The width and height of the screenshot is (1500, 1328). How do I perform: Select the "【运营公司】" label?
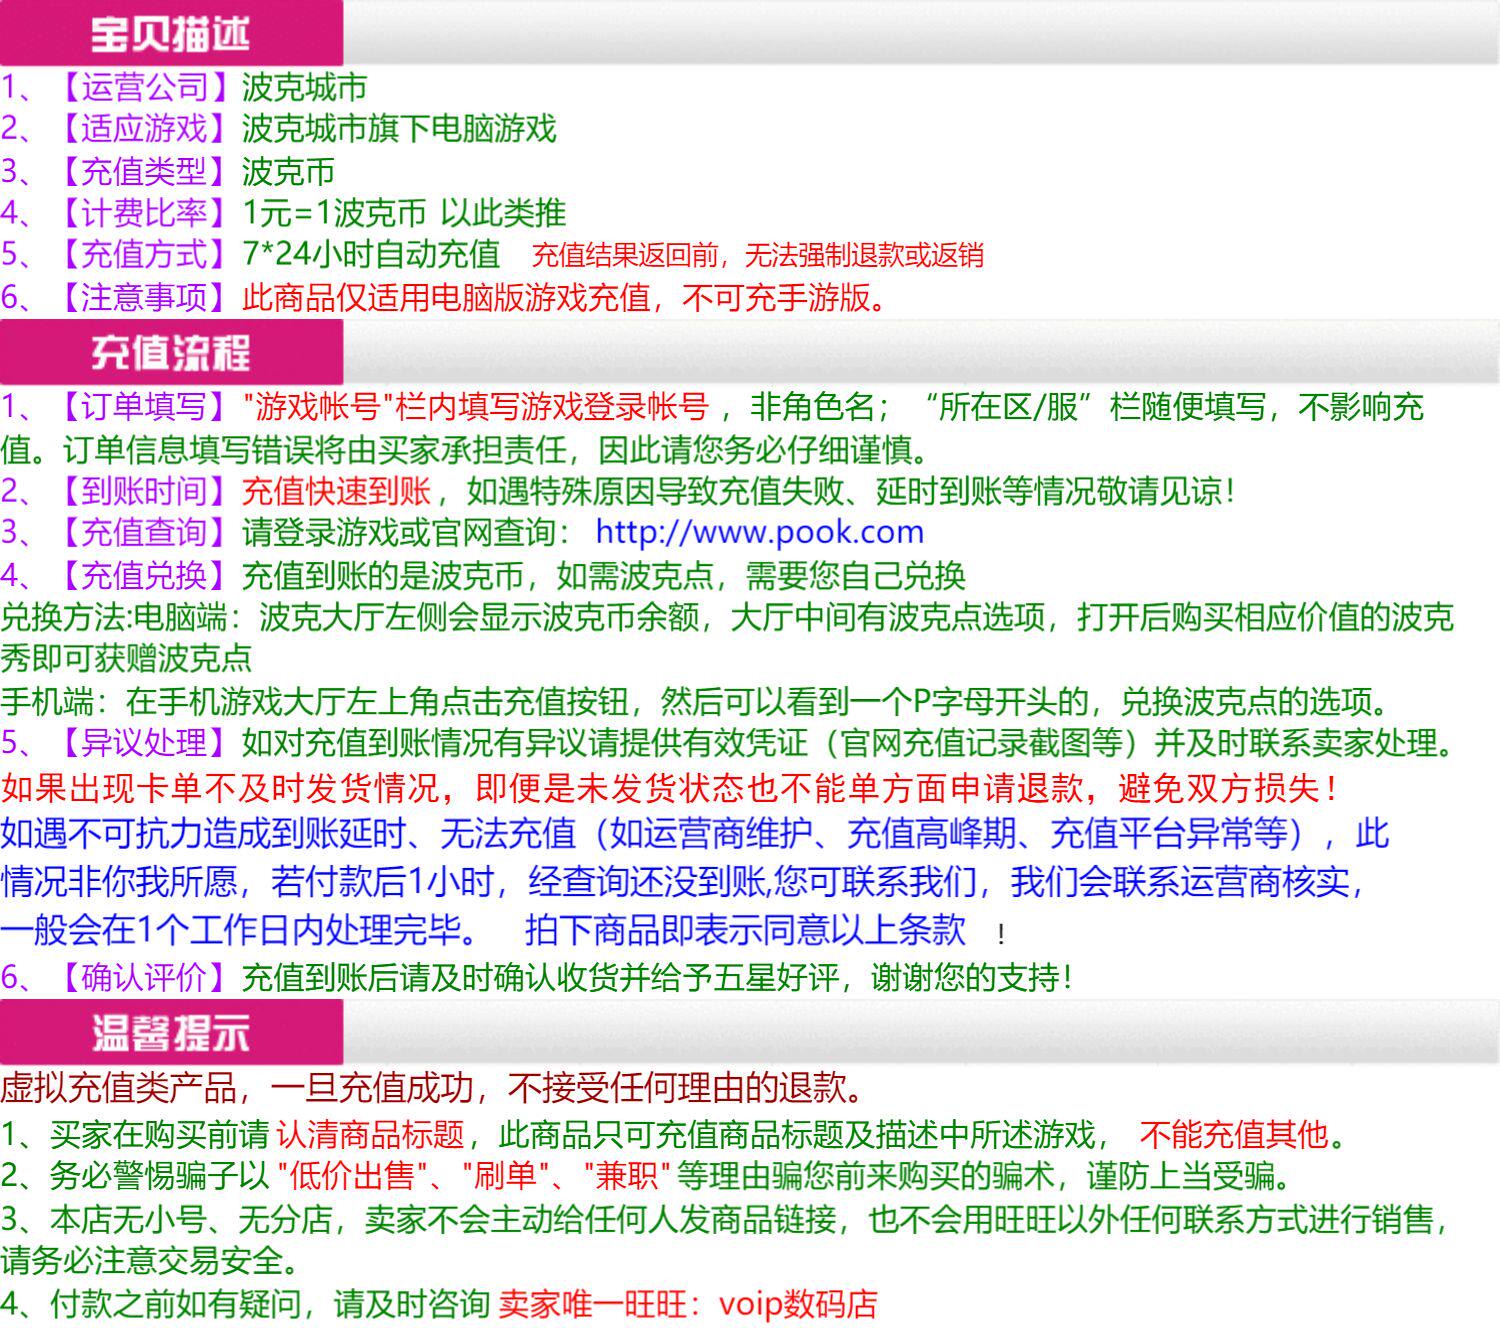tap(143, 88)
